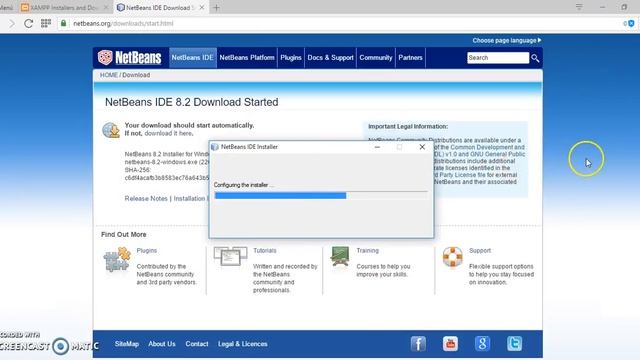640x360 pixels.
Task: Open the Partners menu item
Action: point(410,58)
